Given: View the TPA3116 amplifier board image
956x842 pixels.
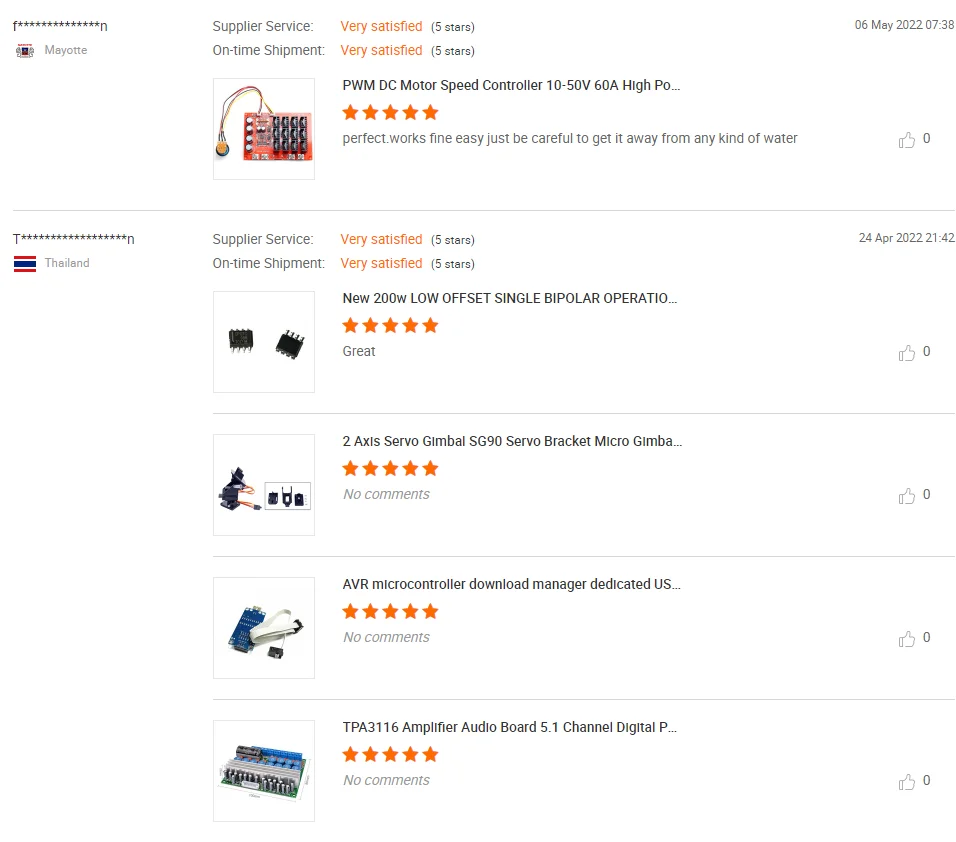Looking at the screenshot, I should 264,771.
